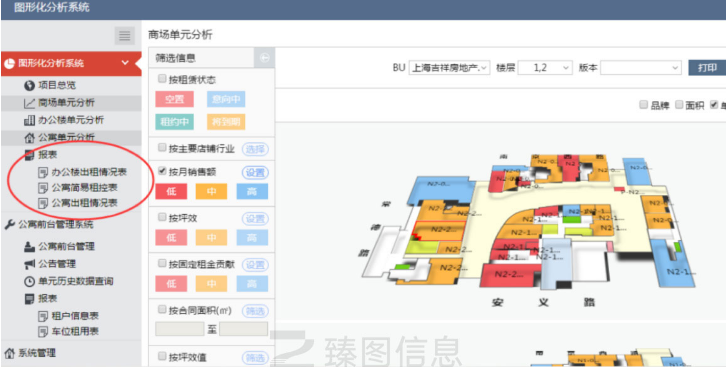Click the document icon beside 公寓出租情况表

click(43, 203)
